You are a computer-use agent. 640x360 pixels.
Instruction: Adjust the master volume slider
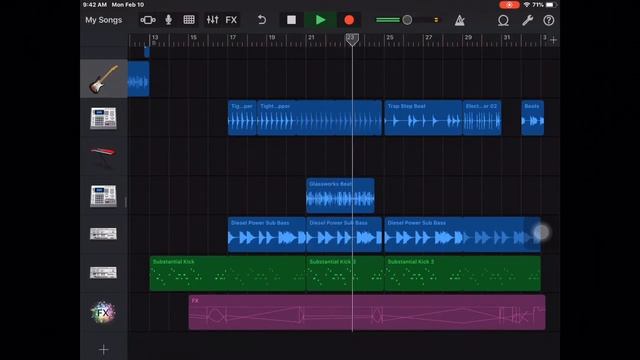coord(407,20)
